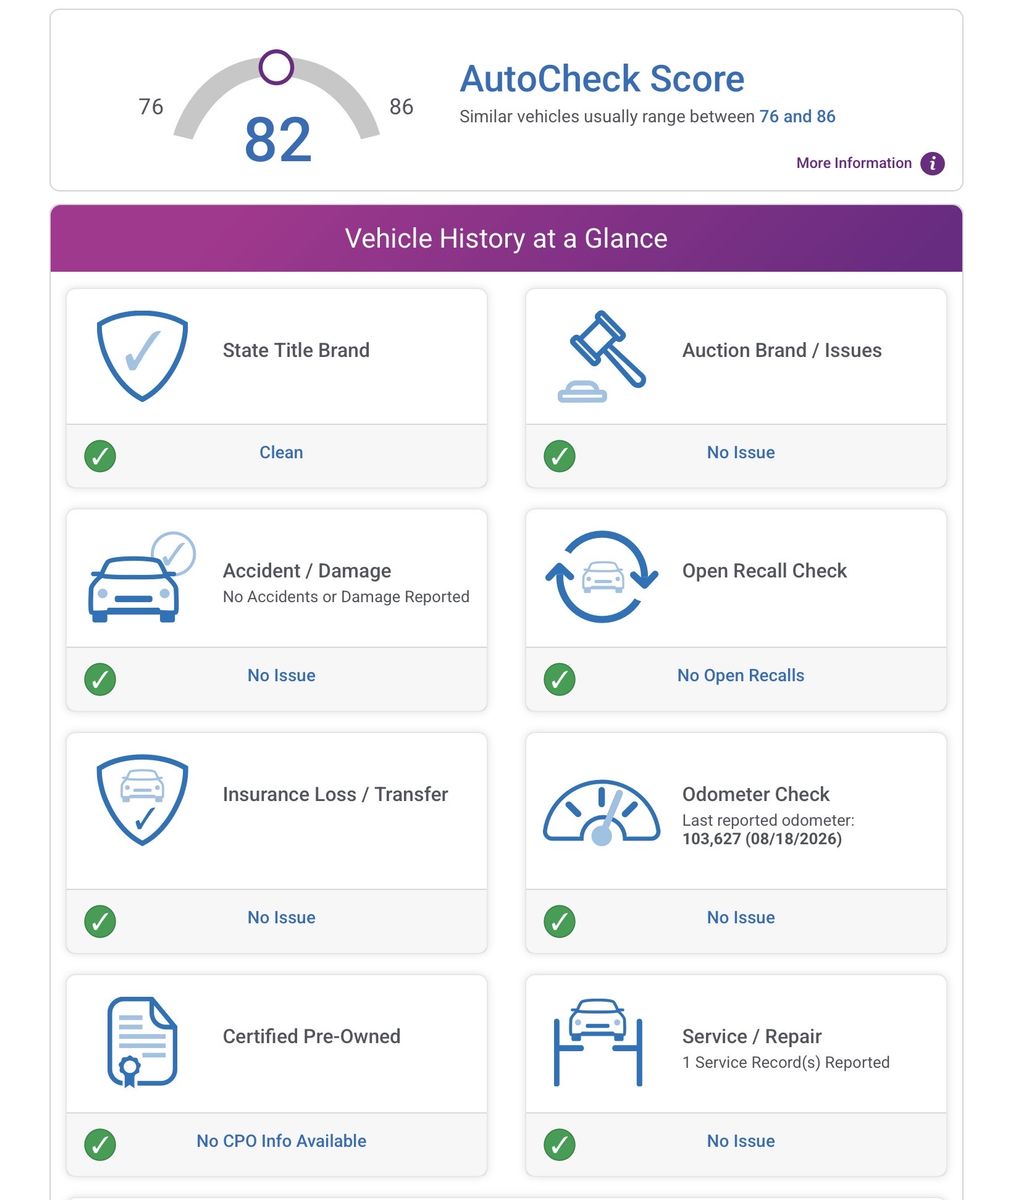Click the Open Recall circular arrows icon

(x=602, y=577)
